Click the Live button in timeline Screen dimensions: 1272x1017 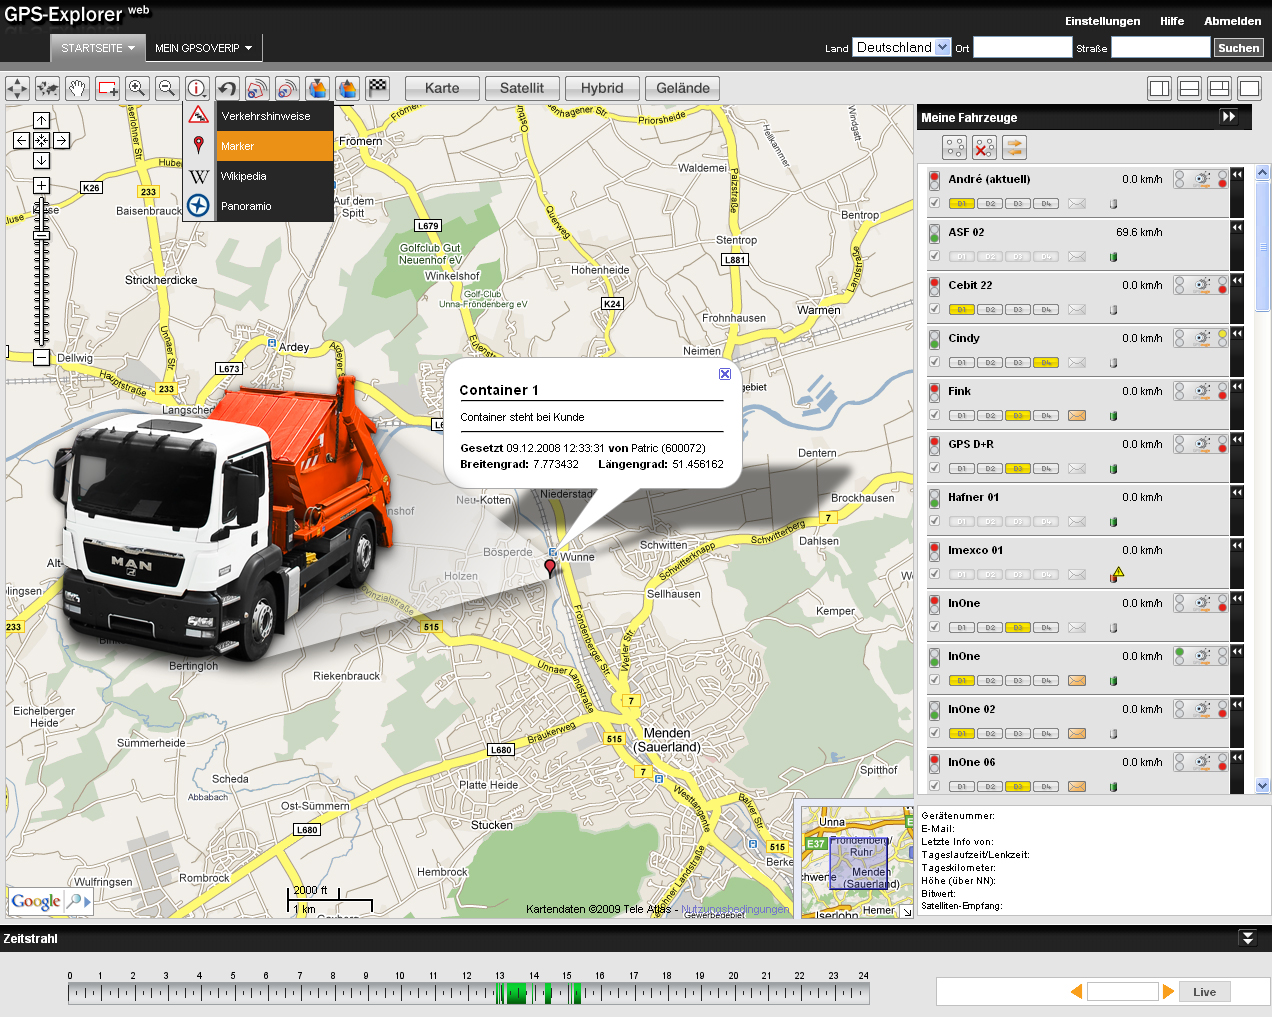[1204, 992]
